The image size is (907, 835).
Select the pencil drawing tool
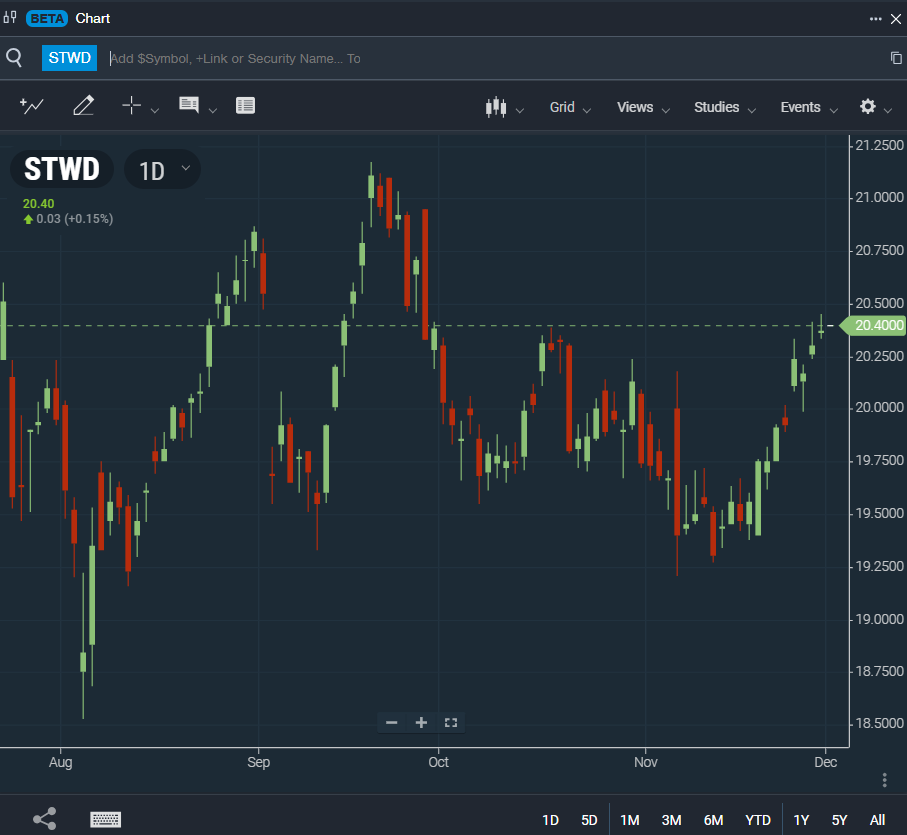(83, 106)
